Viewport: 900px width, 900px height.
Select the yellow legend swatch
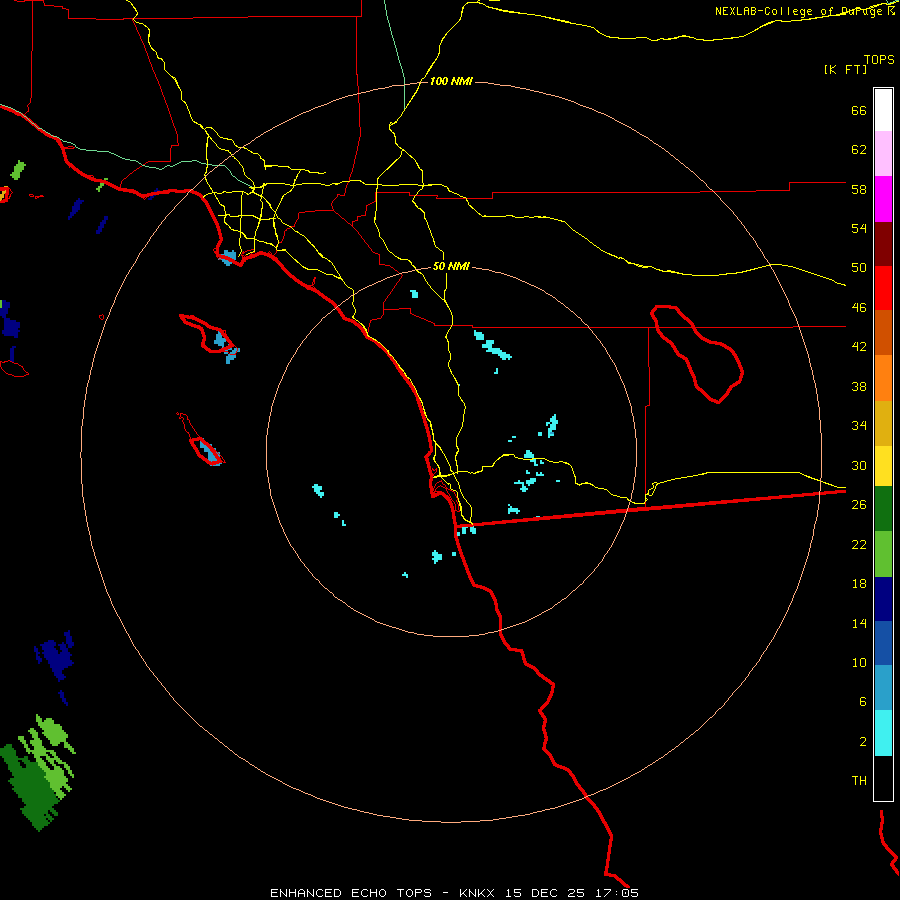[x=883, y=466]
